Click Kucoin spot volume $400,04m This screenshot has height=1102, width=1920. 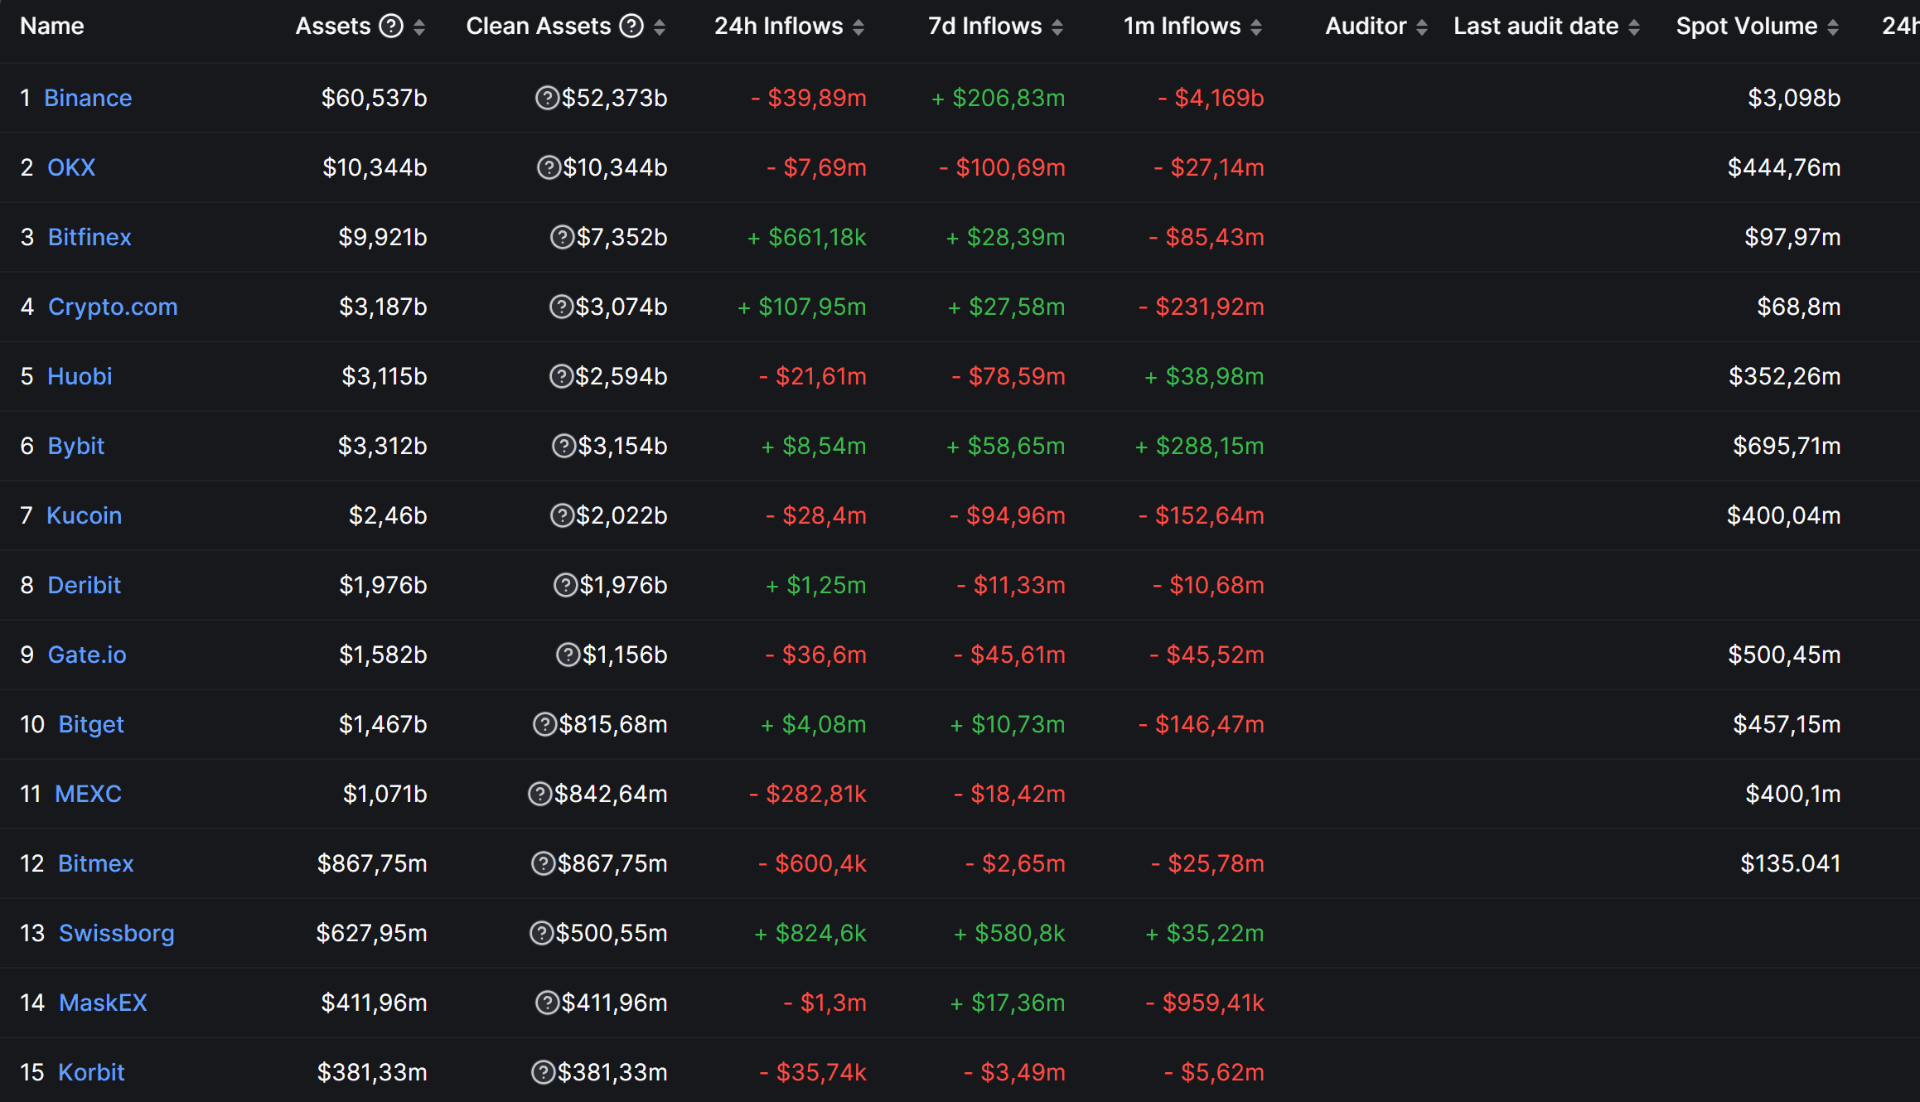click(1784, 516)
